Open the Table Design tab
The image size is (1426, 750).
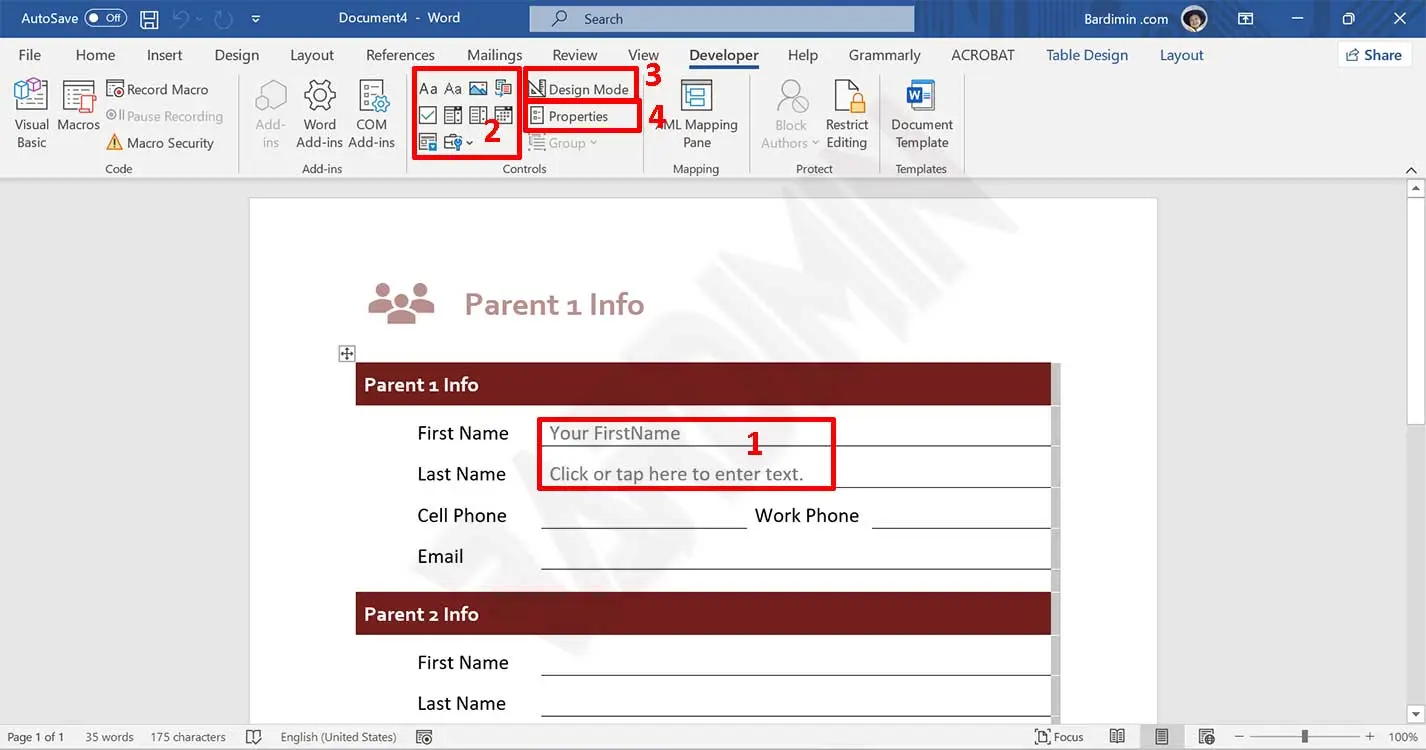1086,55
